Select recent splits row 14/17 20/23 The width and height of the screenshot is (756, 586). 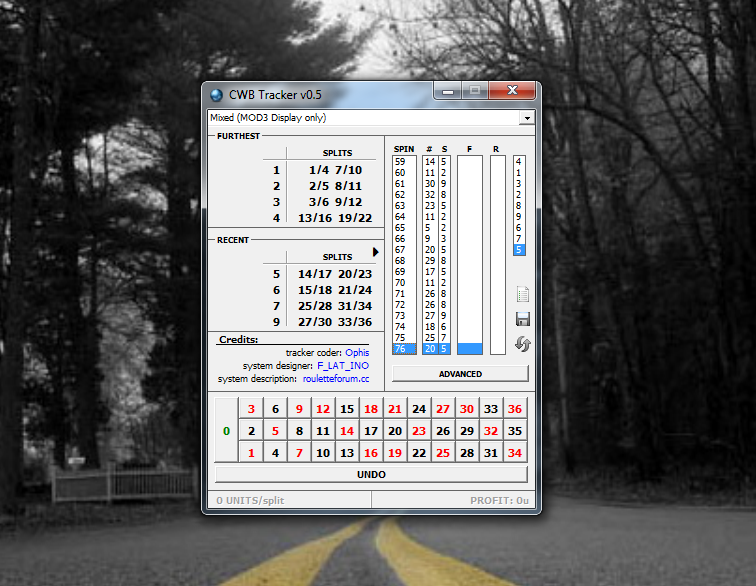click(335, 274)
